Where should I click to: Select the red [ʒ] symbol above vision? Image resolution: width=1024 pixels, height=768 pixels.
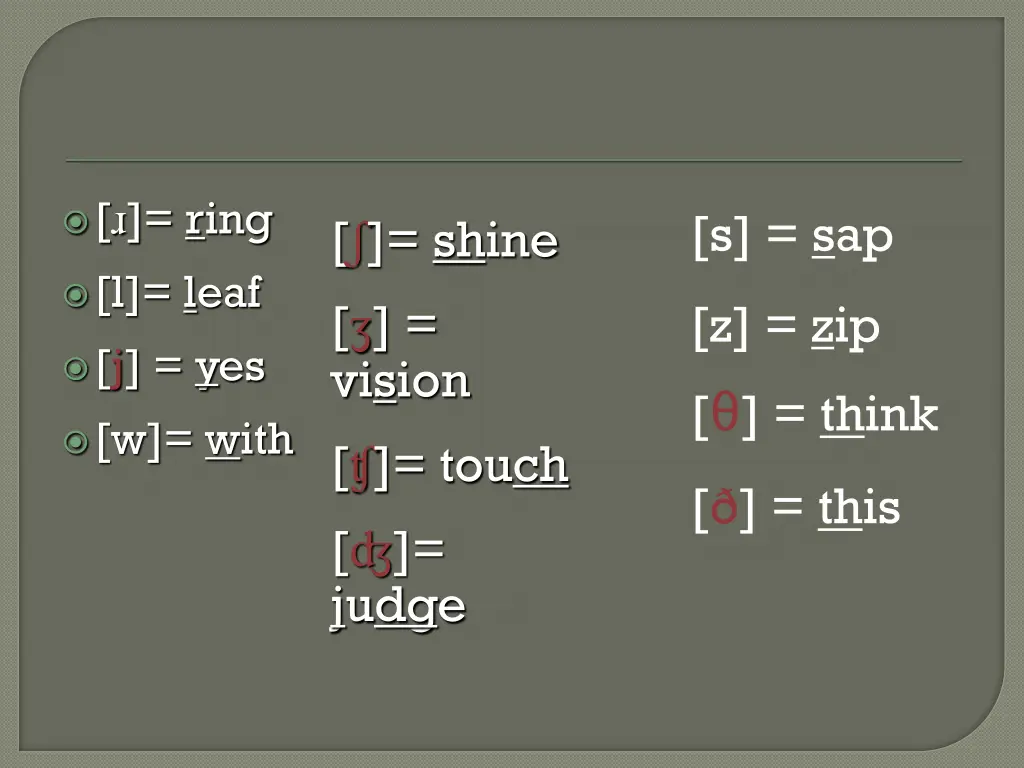(x=361, y=330)
